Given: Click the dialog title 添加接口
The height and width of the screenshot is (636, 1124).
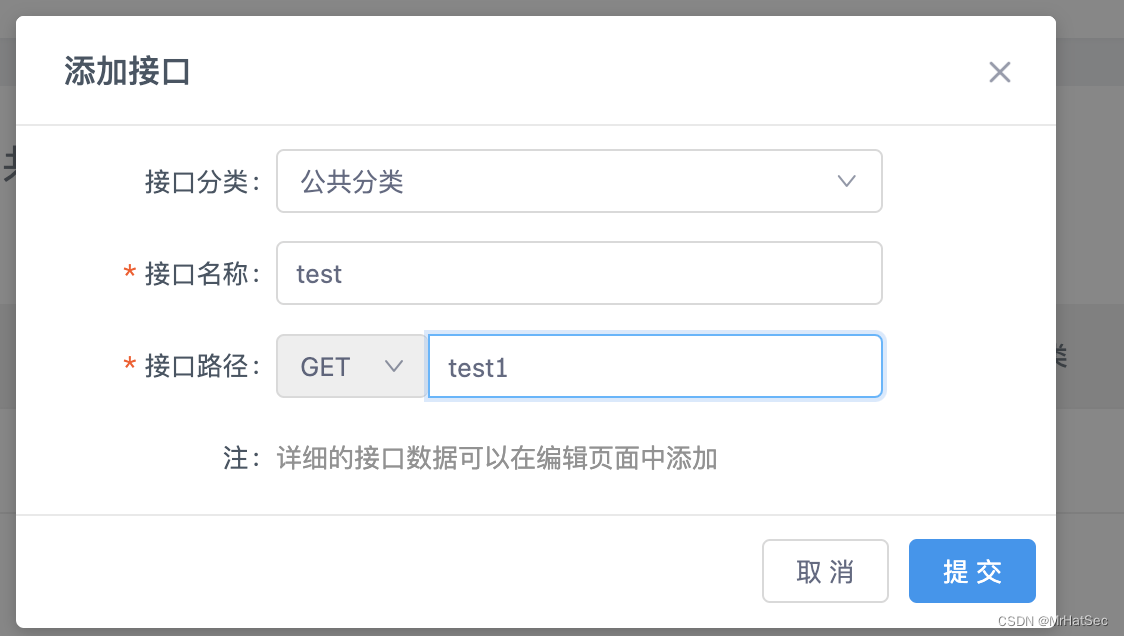Looking at the screenshot, I should [x=127, y=71].
